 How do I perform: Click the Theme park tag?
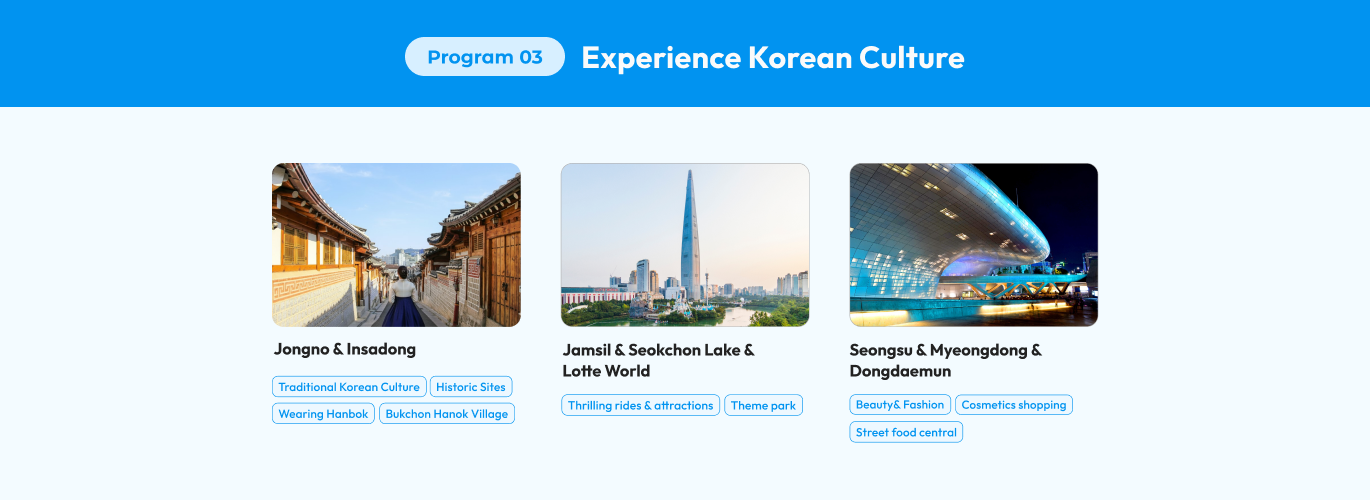(x=763, y=405)
